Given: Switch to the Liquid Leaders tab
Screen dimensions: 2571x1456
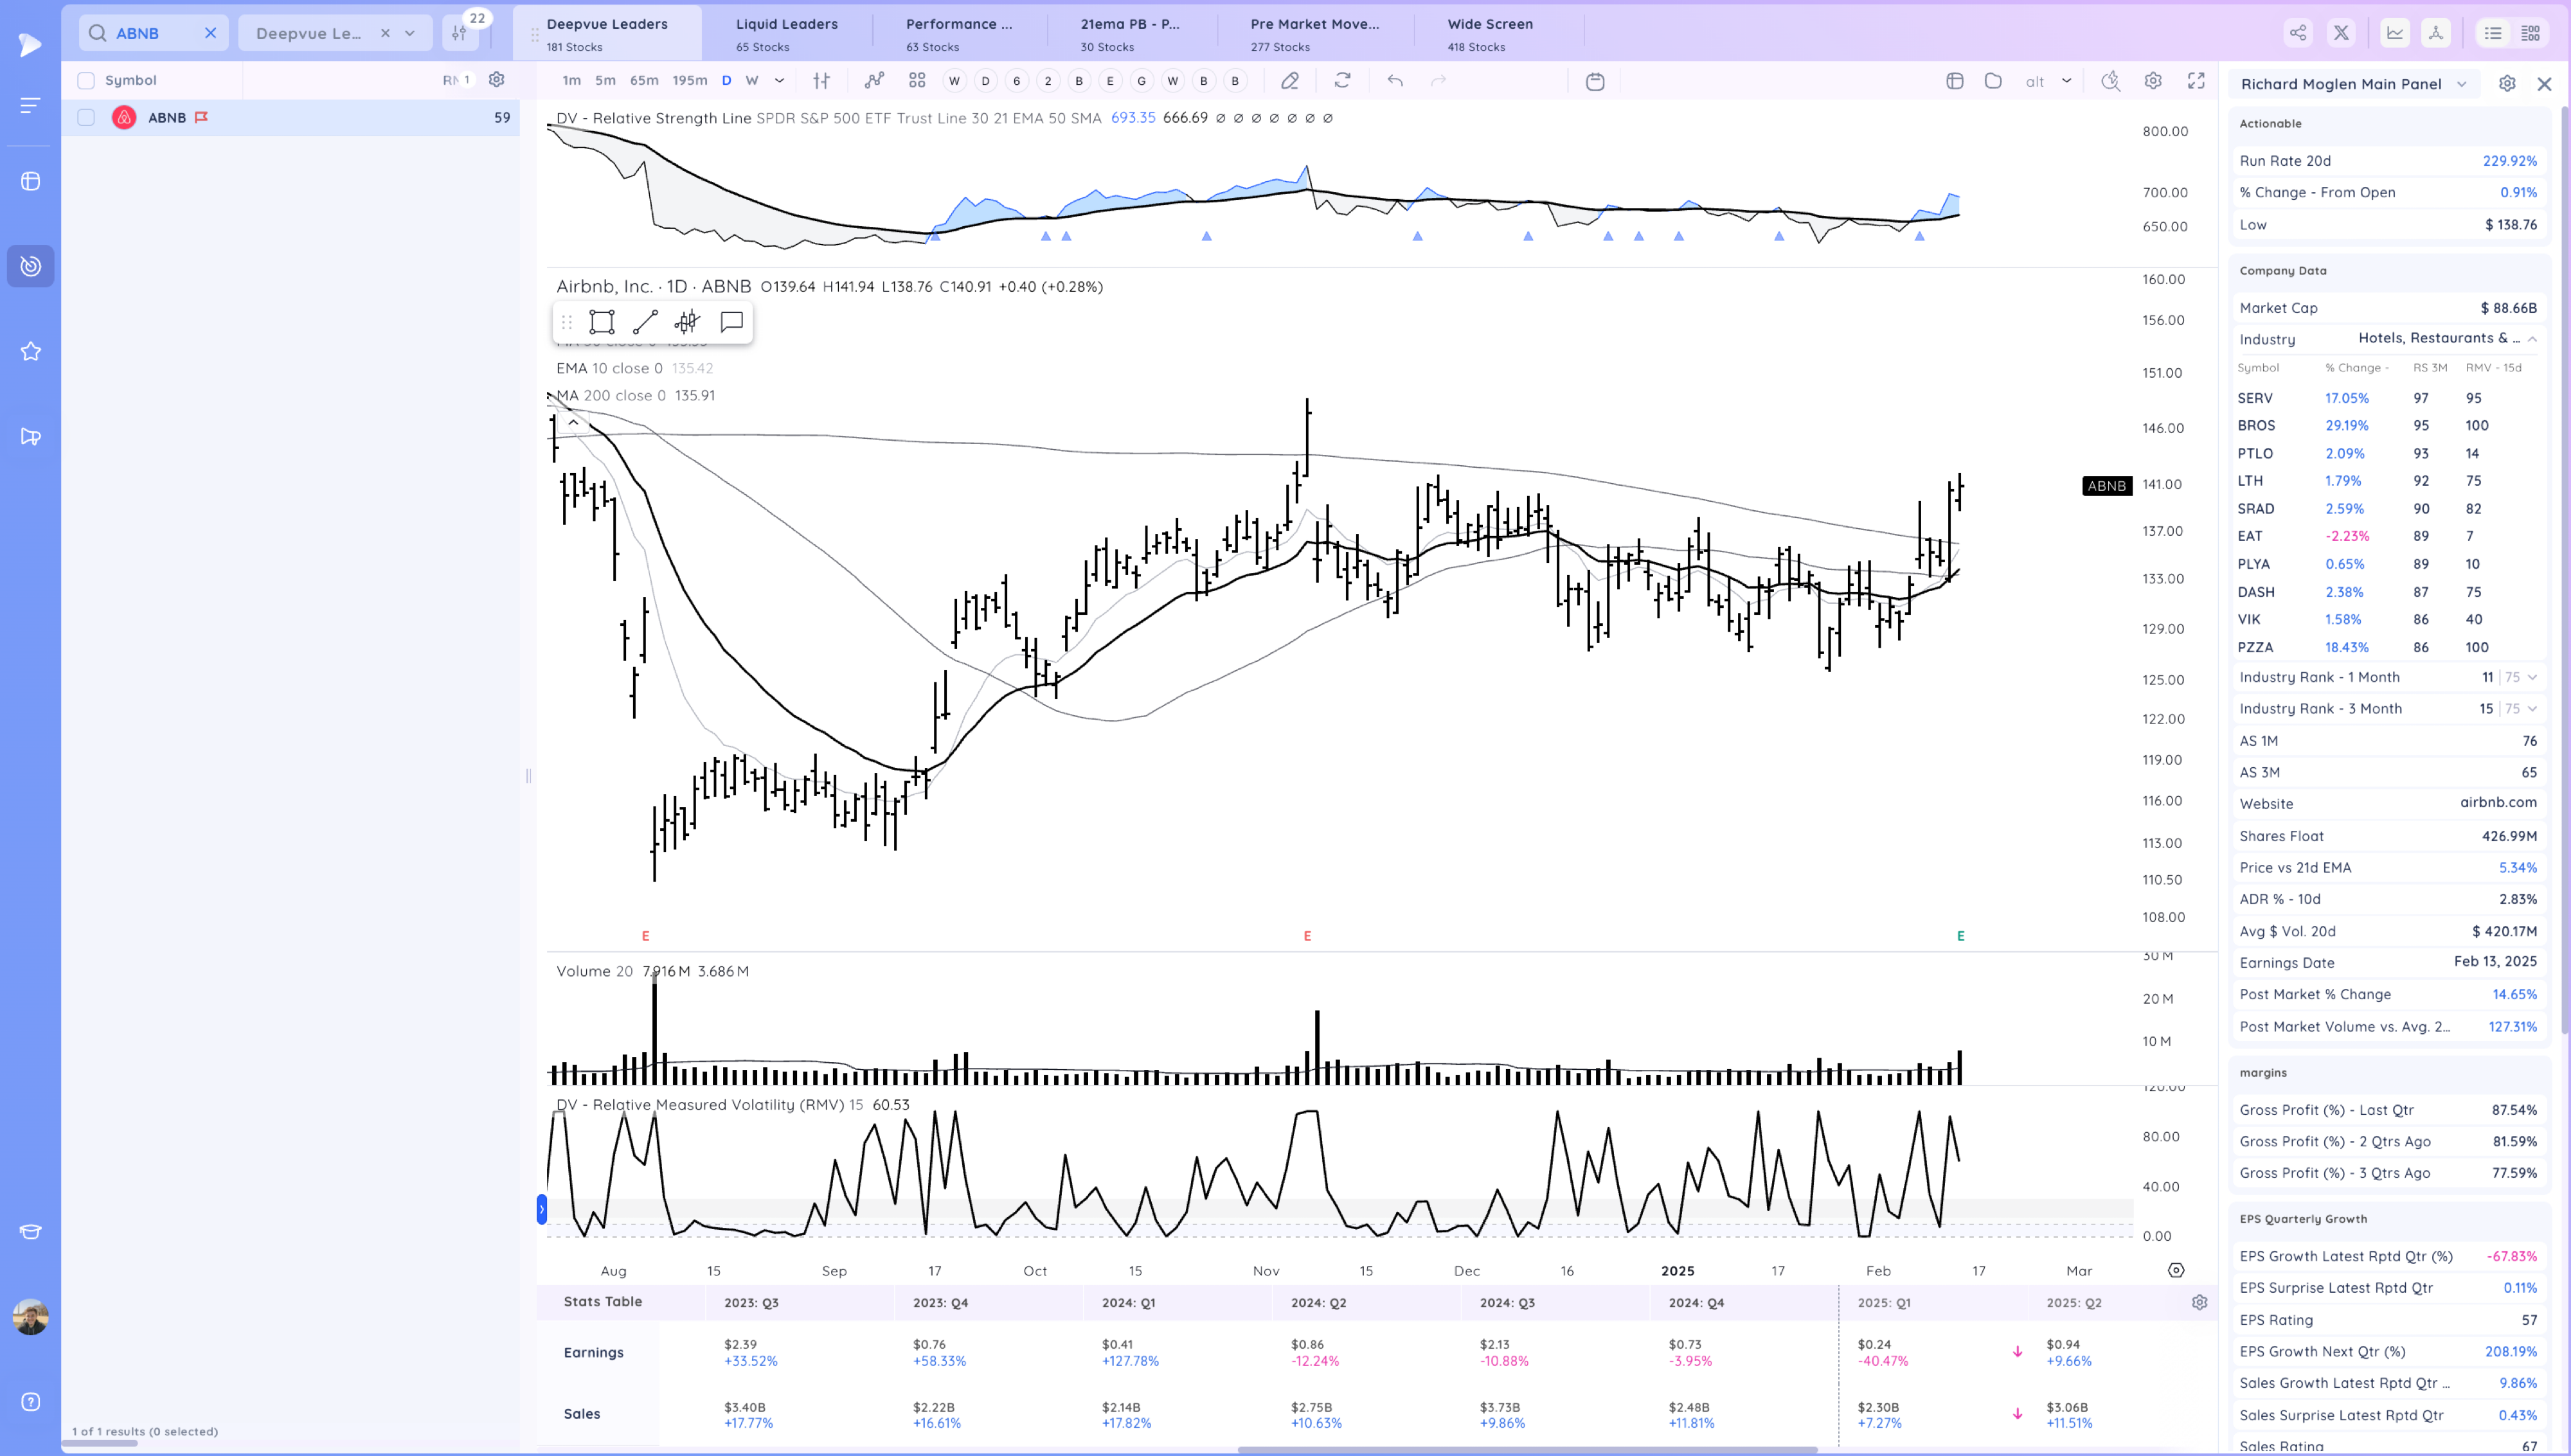Looking at the screenshot, I should [x=786, y=33].
